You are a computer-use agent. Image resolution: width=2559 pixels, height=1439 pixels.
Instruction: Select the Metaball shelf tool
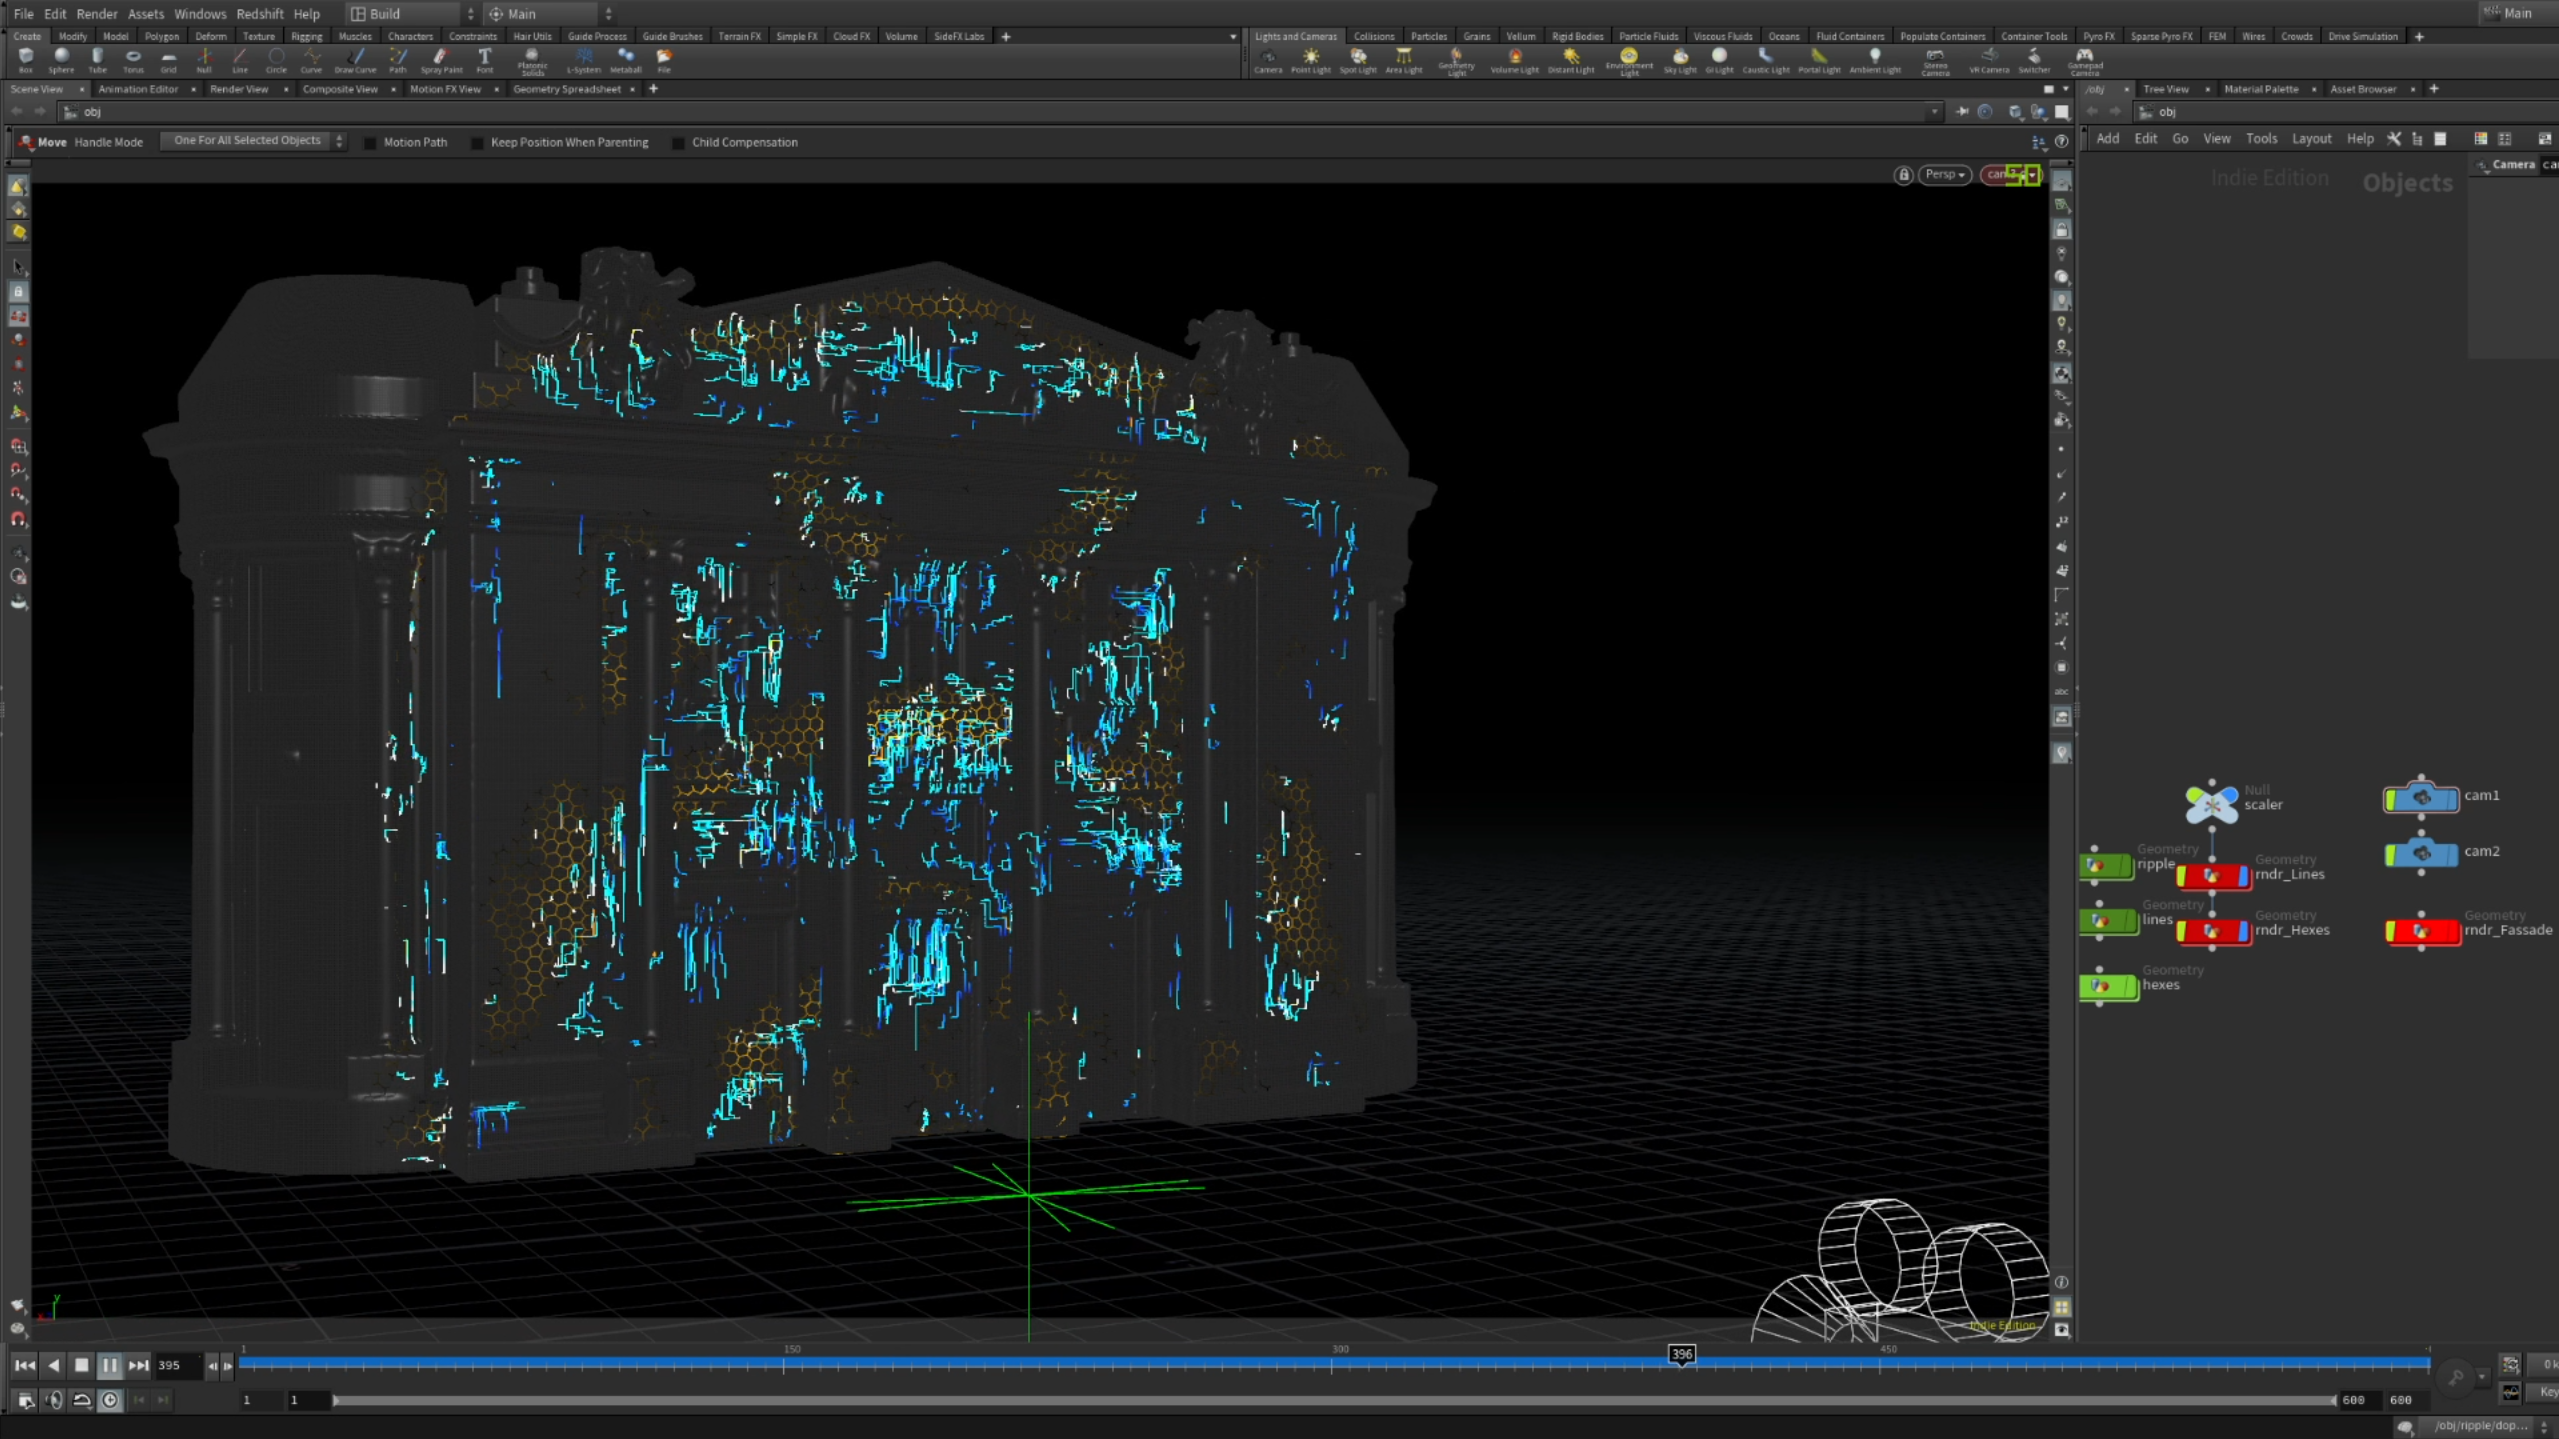pyautogui.click(x=625, y=60)
